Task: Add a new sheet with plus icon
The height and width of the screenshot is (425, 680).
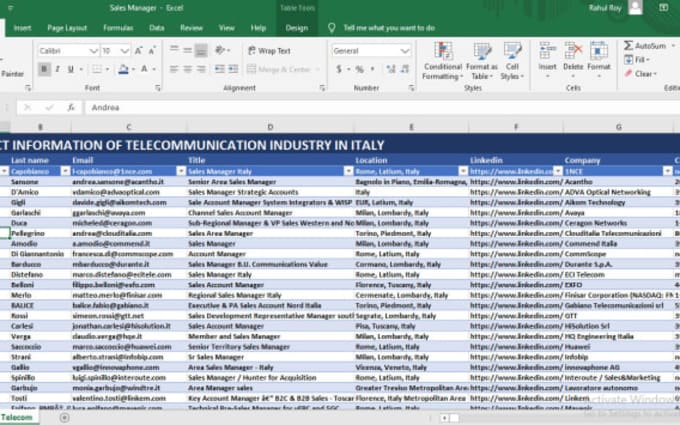Action: 65,418
